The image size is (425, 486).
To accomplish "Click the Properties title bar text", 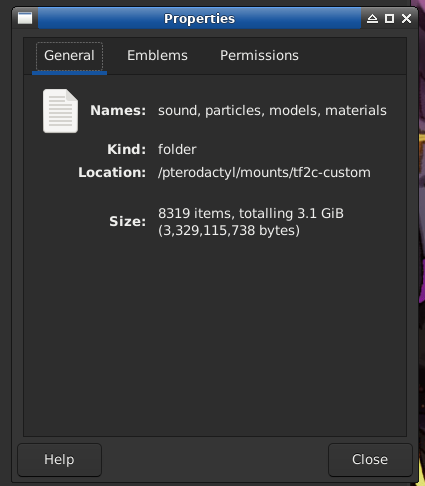I will point(199,19).
